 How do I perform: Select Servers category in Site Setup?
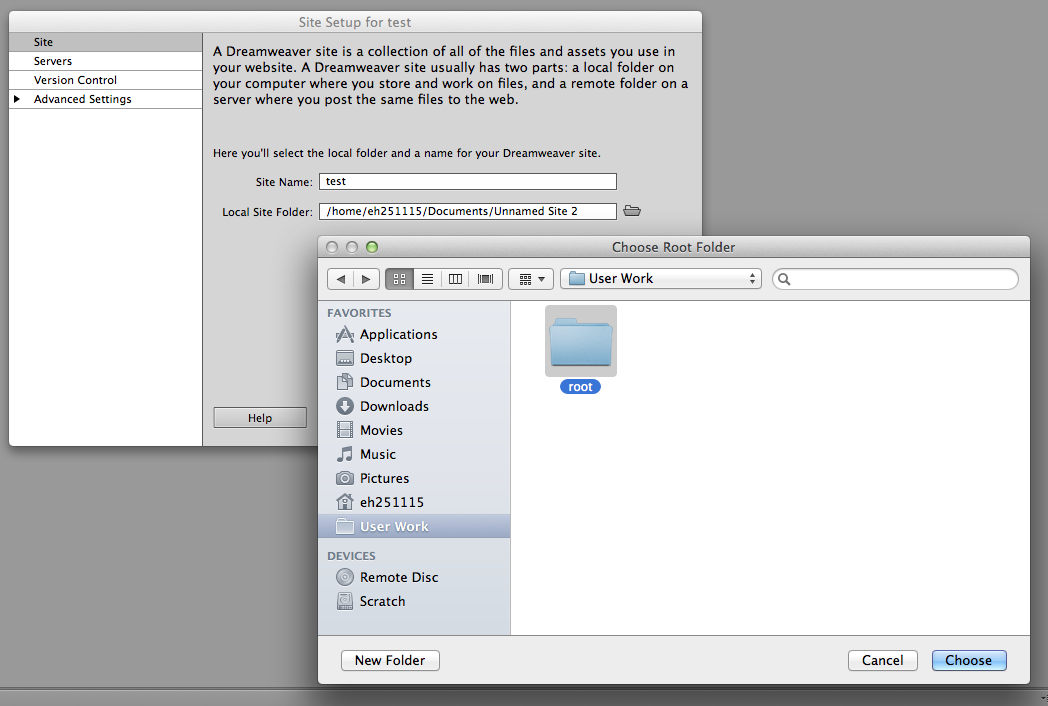[x=106, y=61]
